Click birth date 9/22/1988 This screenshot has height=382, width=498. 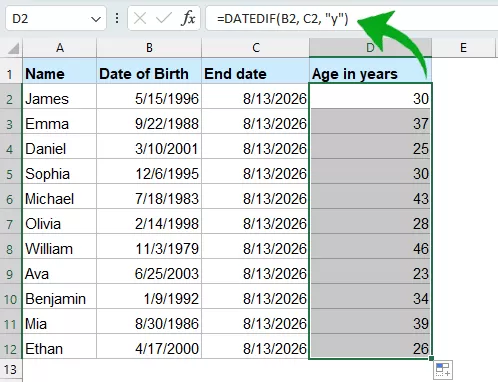click(149, 121)
